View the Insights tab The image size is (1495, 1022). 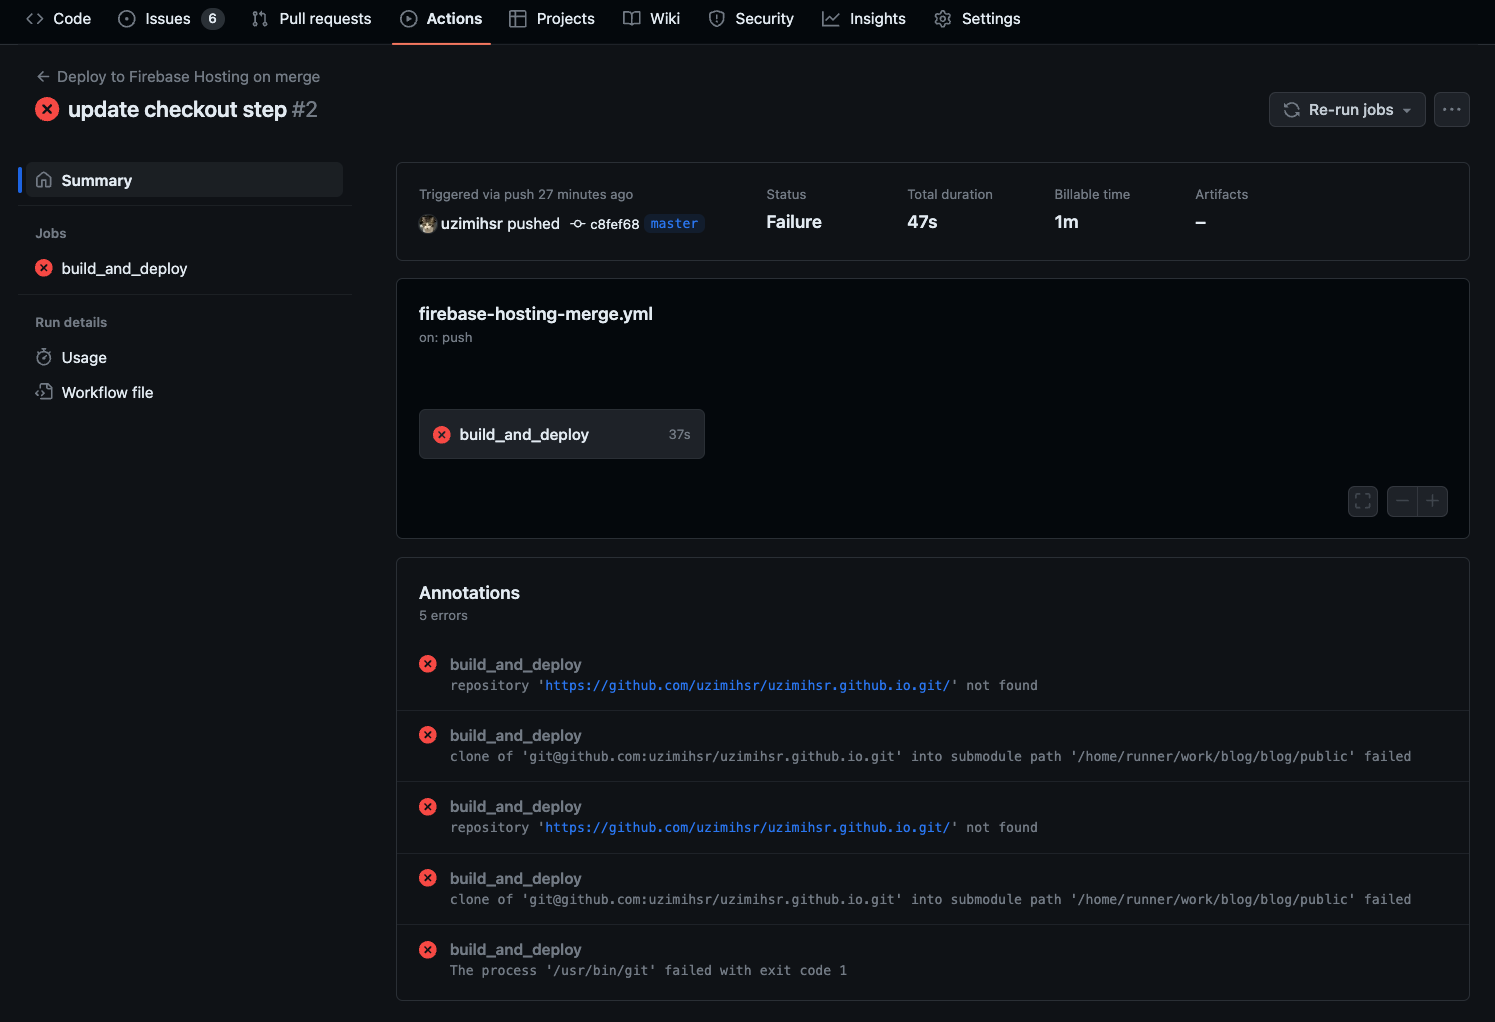(x=864, y=19)
